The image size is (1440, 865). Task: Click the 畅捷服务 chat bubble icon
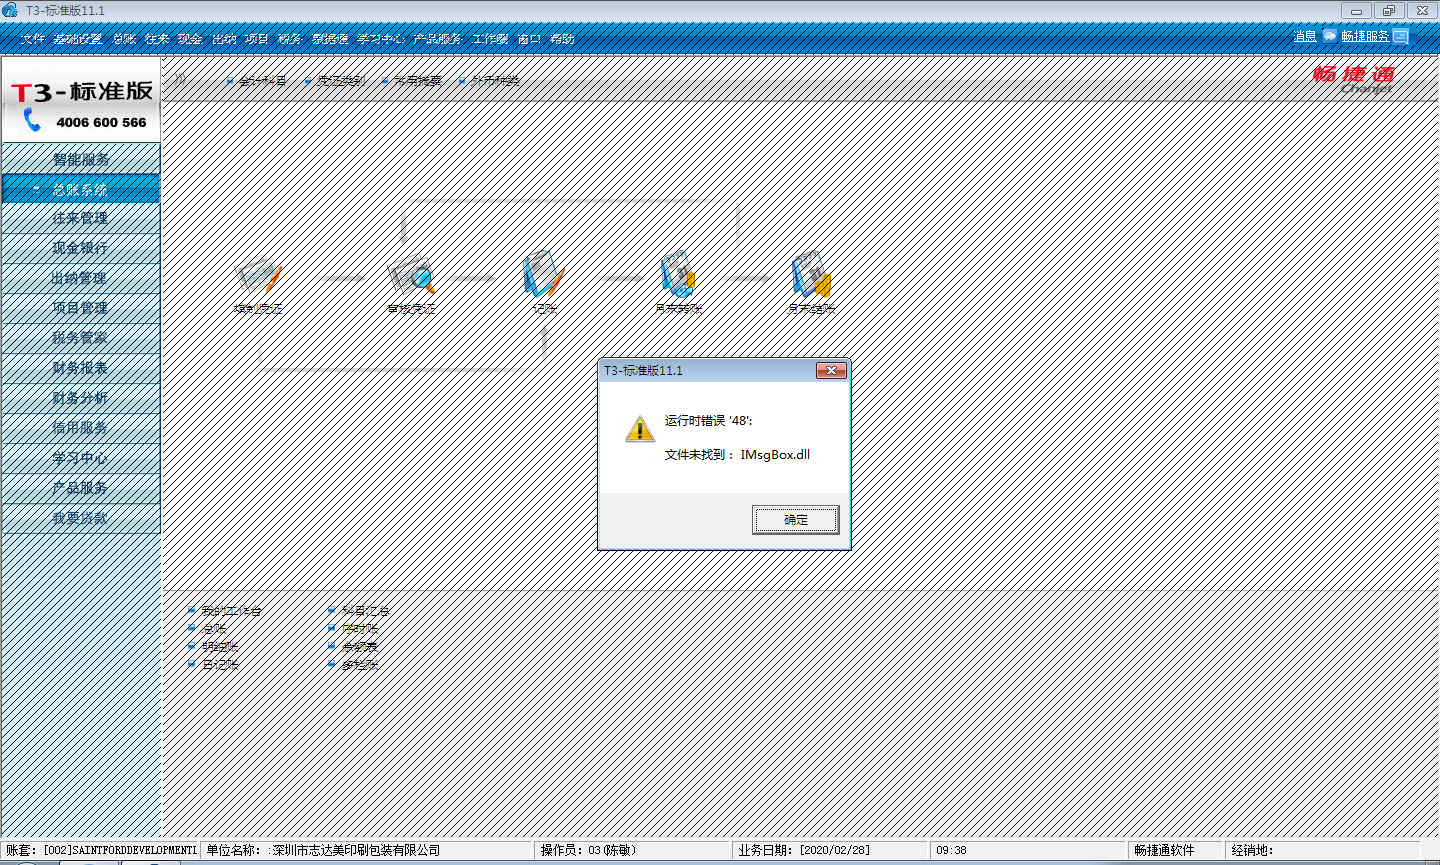point(1329,36)
